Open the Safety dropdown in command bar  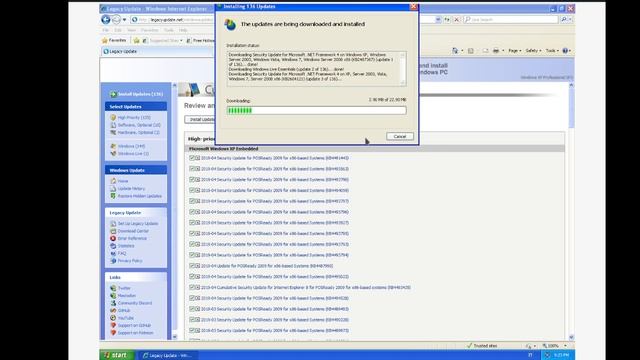pos(533,51)
